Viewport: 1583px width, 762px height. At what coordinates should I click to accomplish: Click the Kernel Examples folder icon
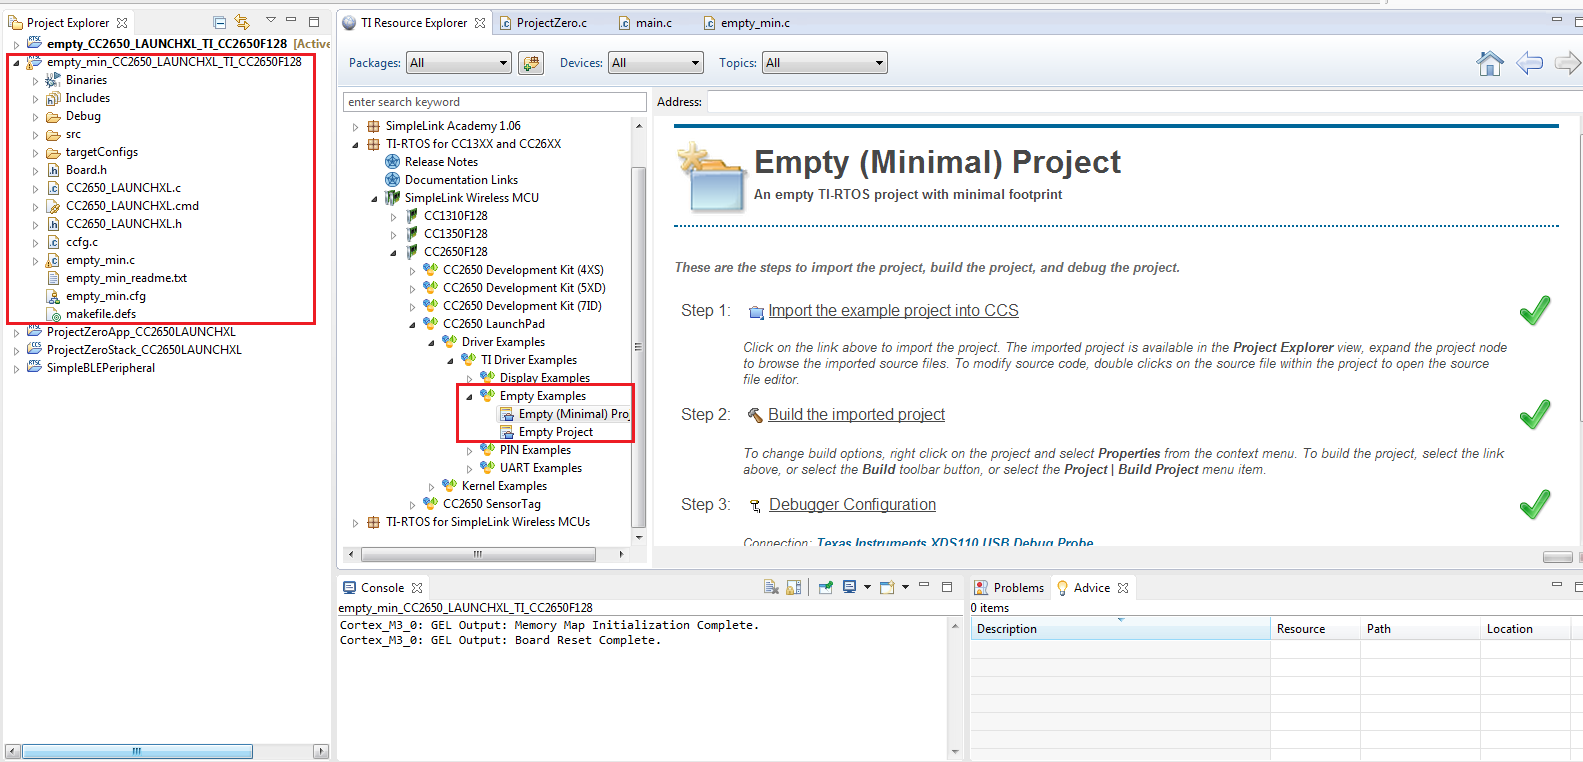pyautogui.click(x=449, y=485)
